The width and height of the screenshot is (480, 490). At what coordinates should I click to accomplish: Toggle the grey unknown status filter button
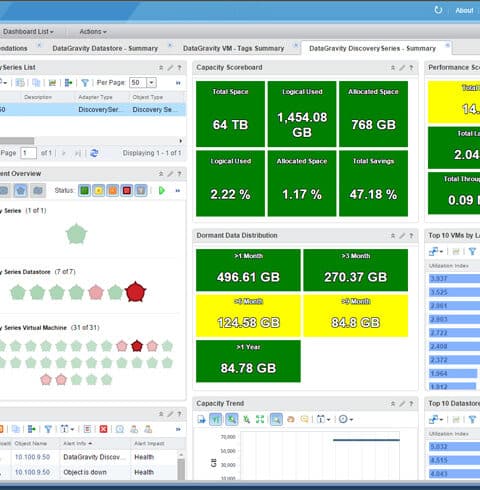coord(141,191)
